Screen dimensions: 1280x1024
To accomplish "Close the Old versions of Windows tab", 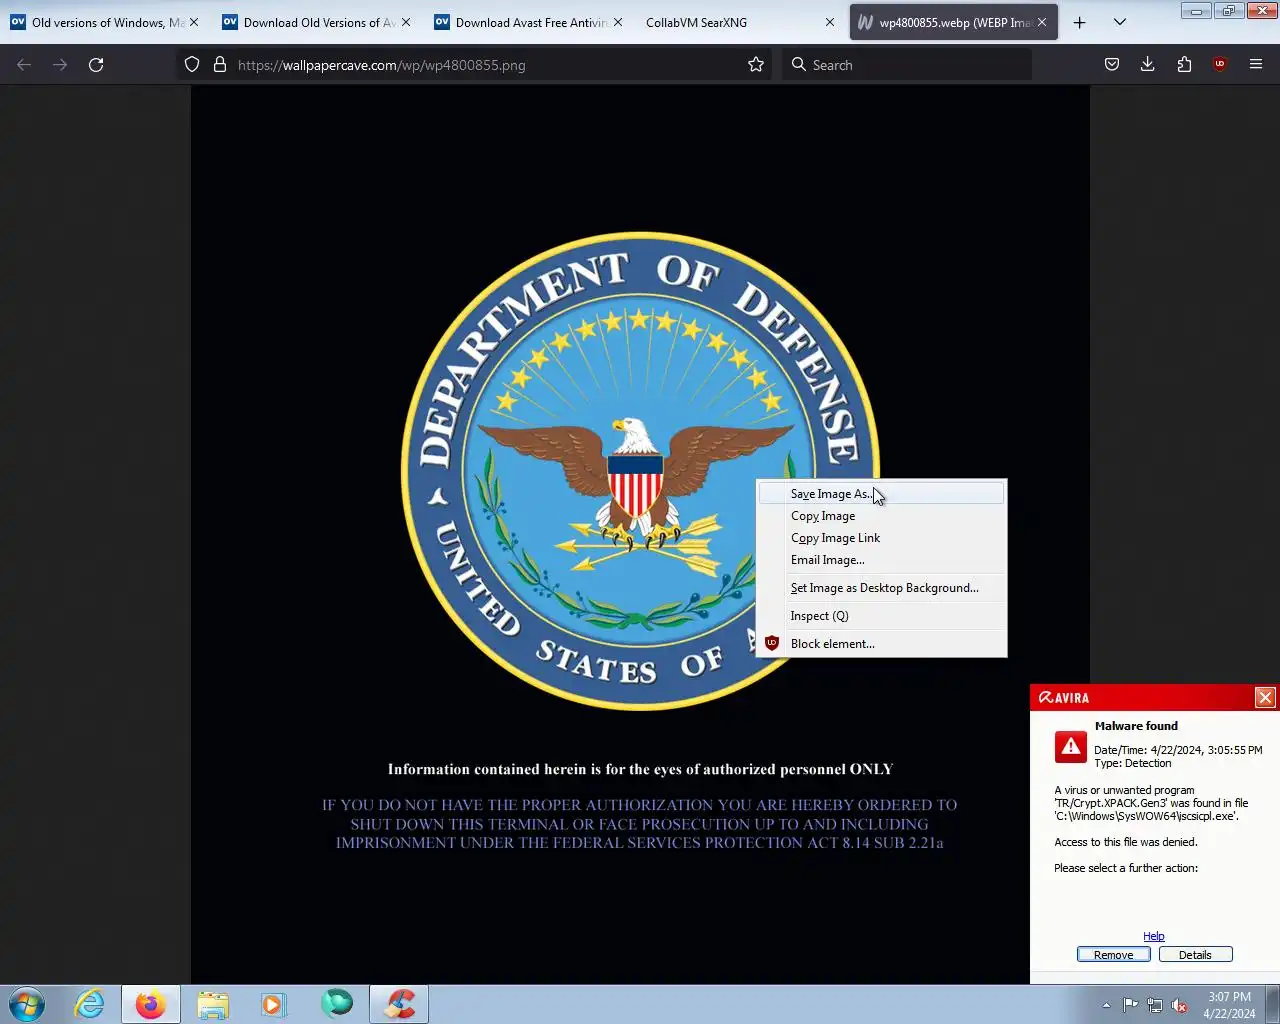I will (x=194, y=22).
